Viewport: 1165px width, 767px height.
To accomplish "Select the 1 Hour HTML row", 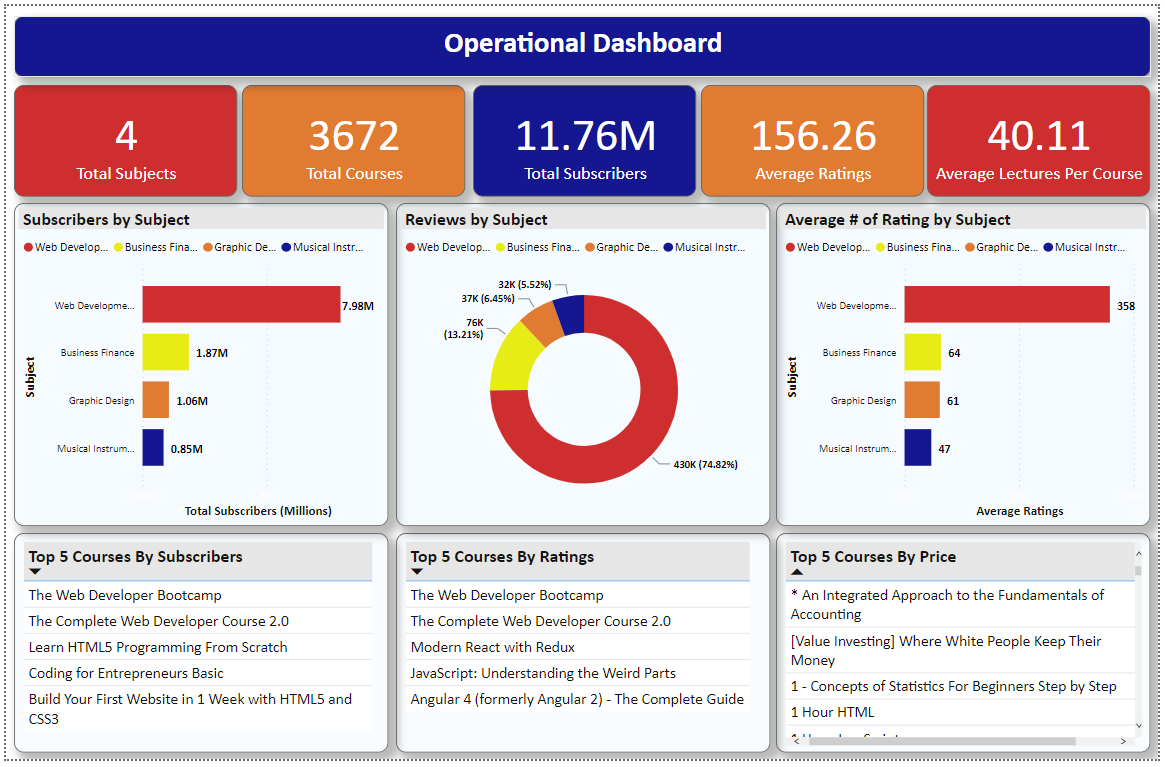I will [961, 712].
